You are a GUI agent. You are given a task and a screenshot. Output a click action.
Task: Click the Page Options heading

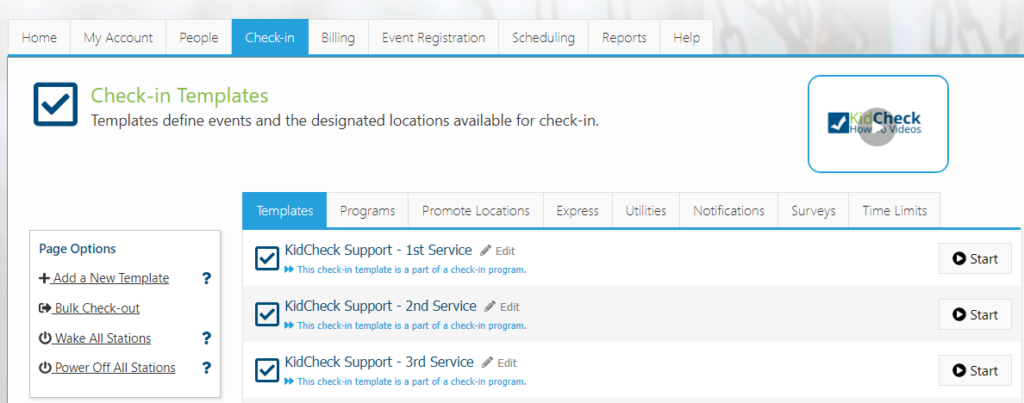click(78, 249)
